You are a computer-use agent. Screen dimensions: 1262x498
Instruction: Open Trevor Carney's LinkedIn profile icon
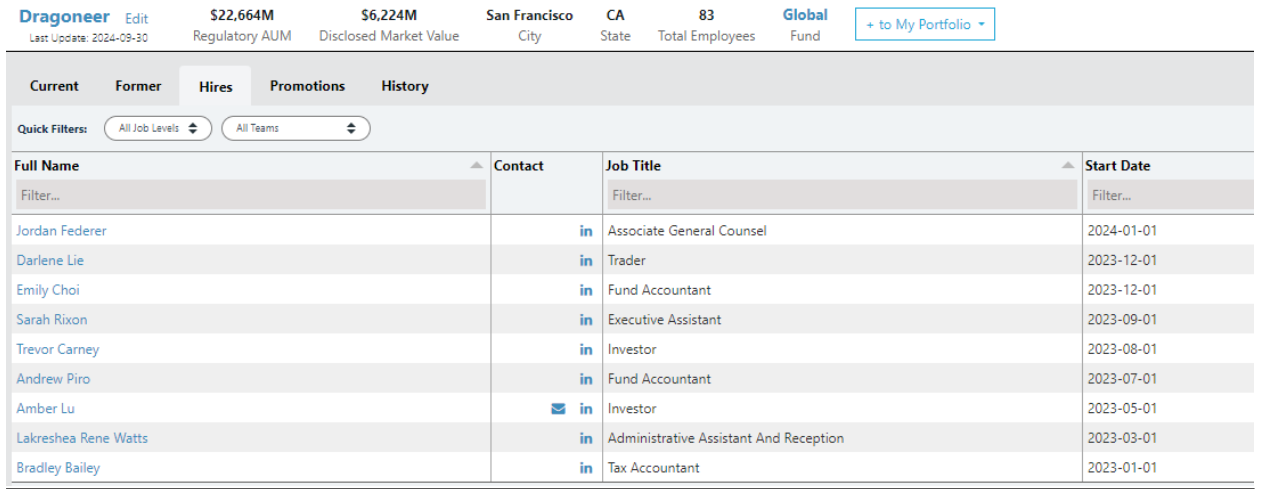point(586,350)
